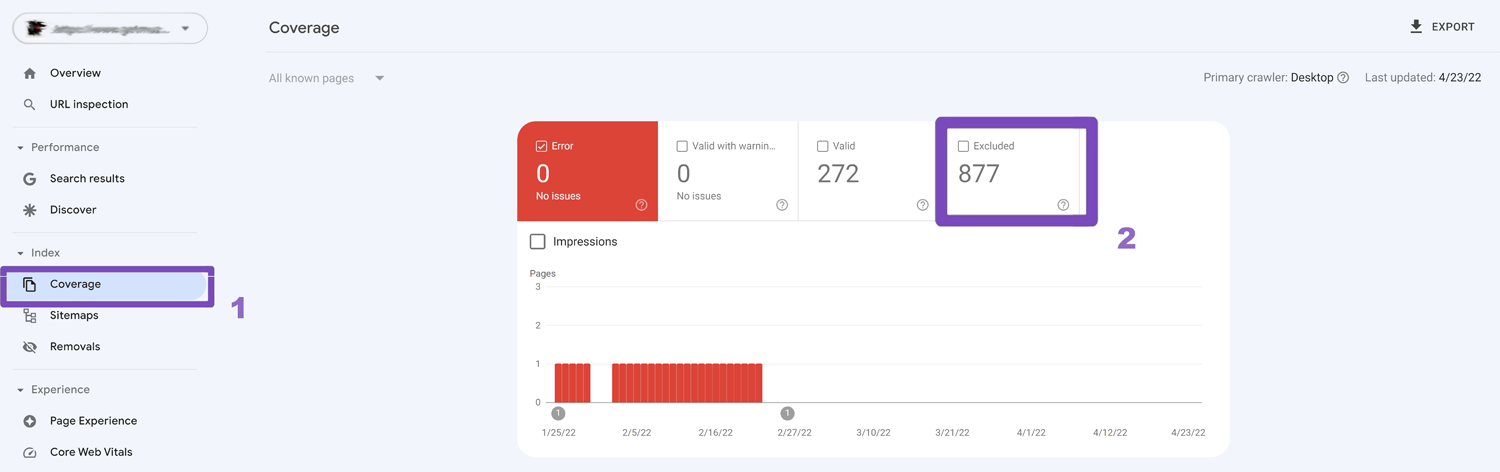Click the chart annotation marker near 2/27/22
Screen dimensions: 1500x472
pos(787,413)
